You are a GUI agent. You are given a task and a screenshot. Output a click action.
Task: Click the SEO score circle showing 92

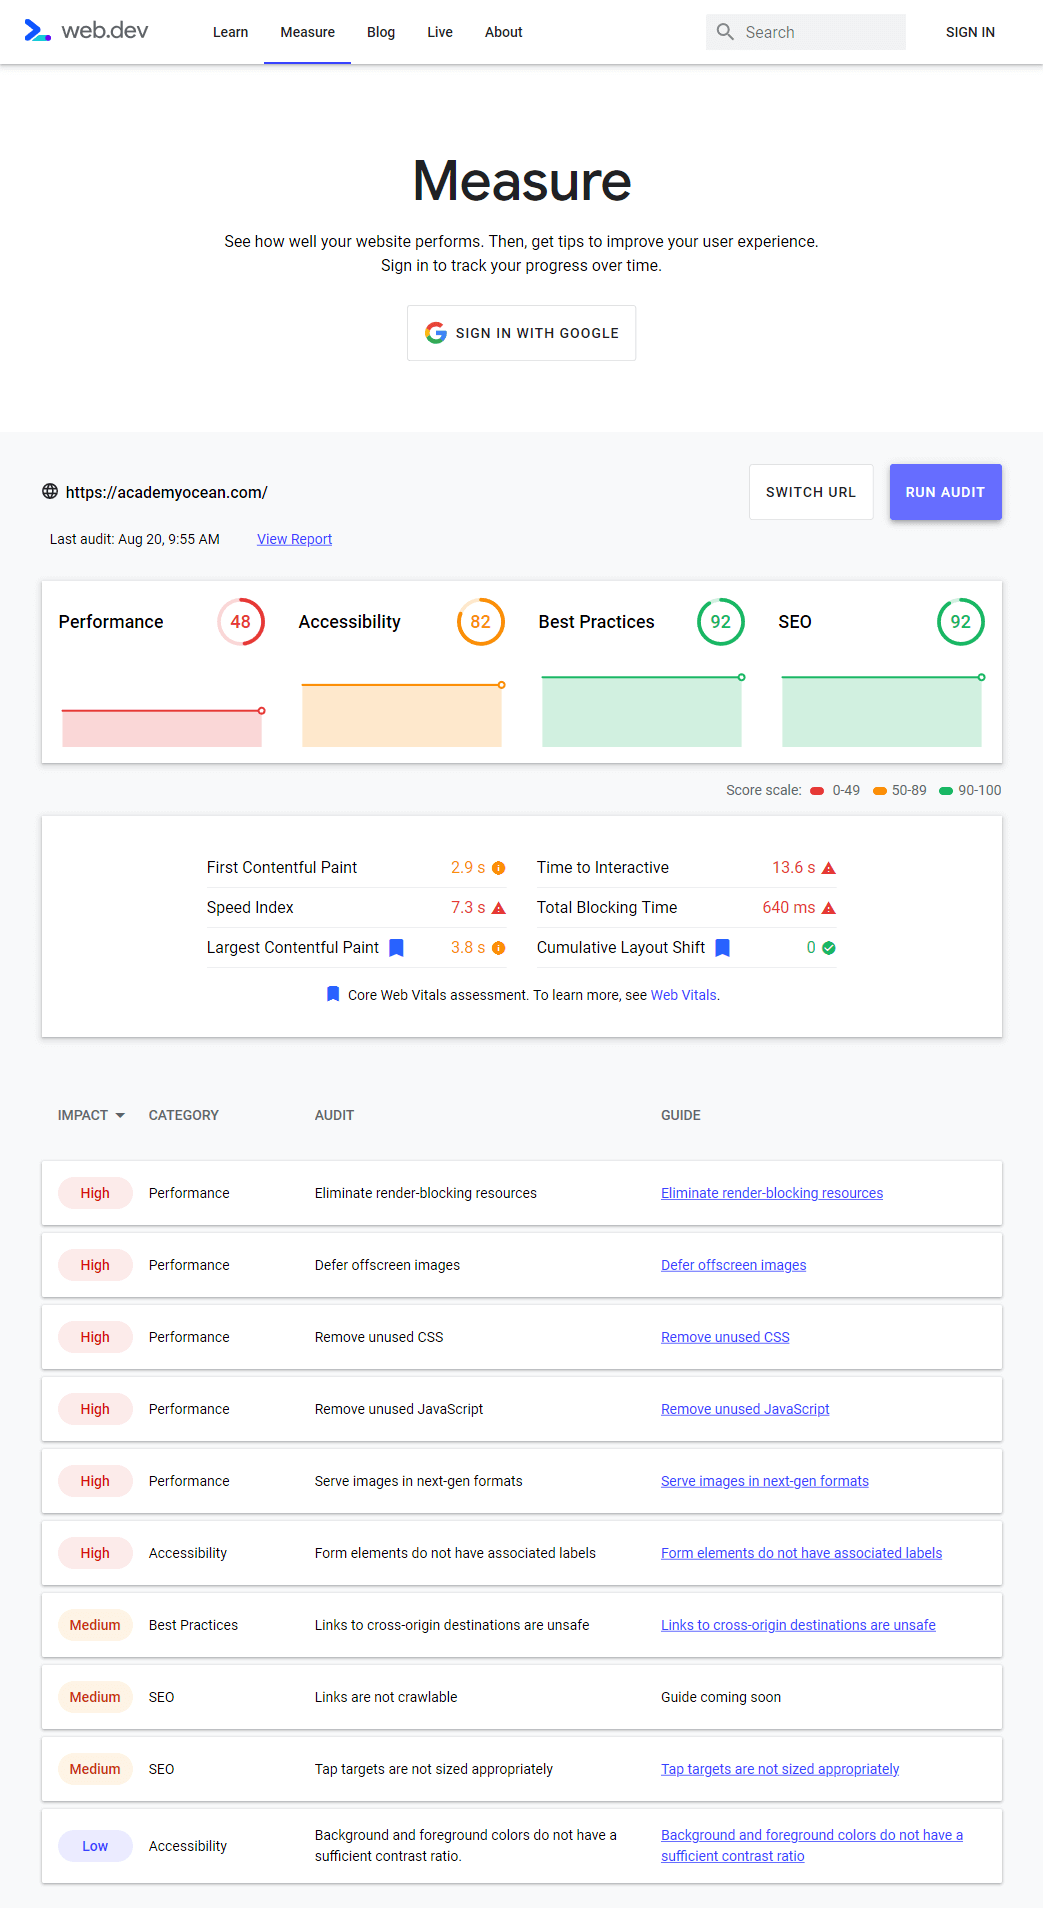click(x=960, y=622)
